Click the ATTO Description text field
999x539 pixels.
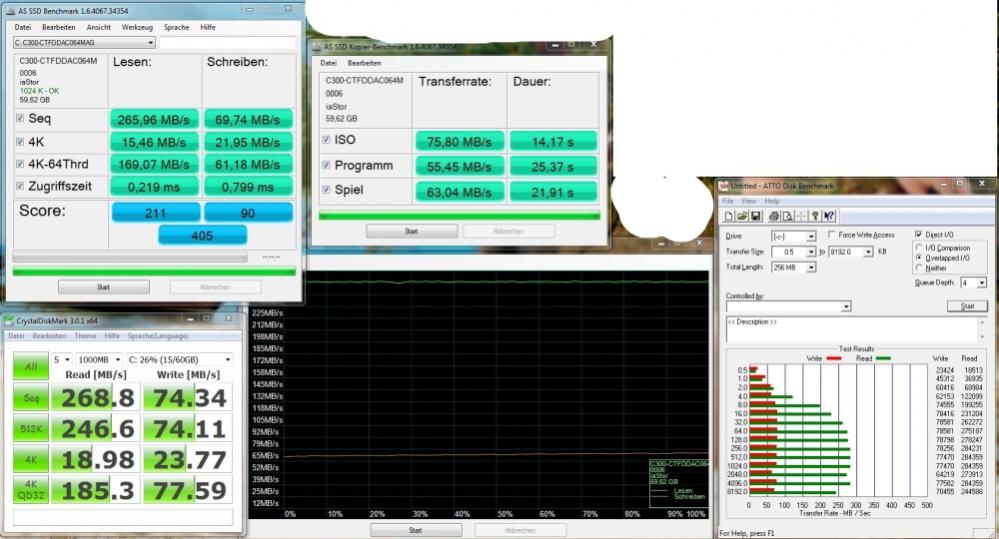pos(856,329)
